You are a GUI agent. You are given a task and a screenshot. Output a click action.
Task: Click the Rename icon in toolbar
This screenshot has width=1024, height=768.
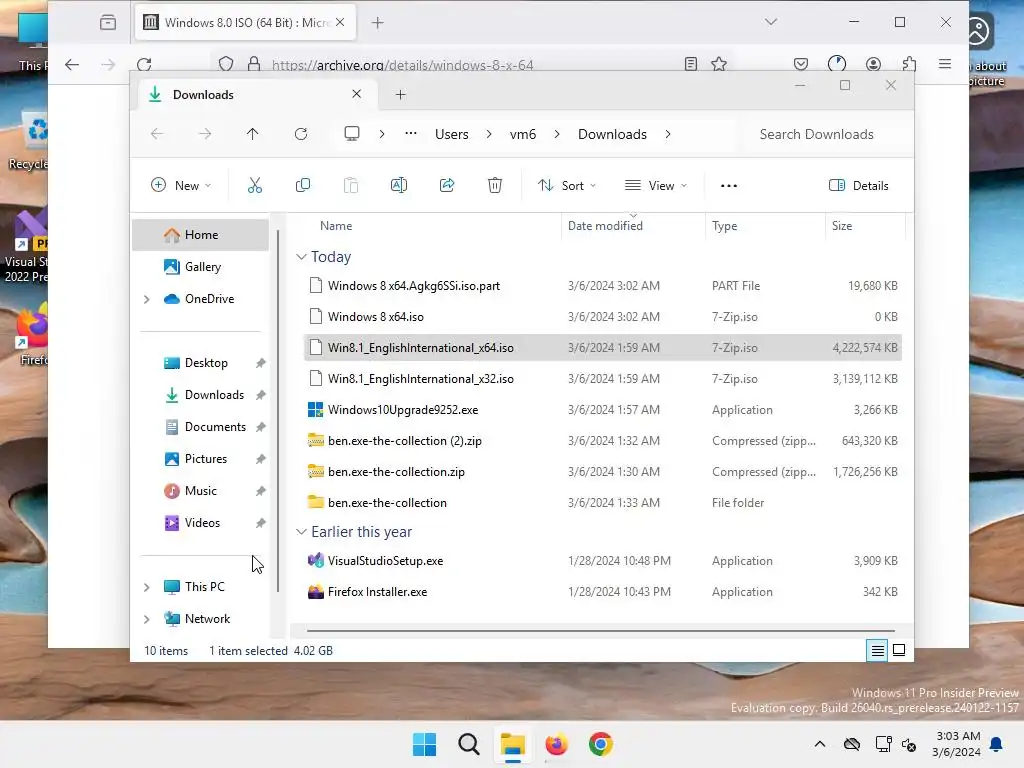(399, 185)
